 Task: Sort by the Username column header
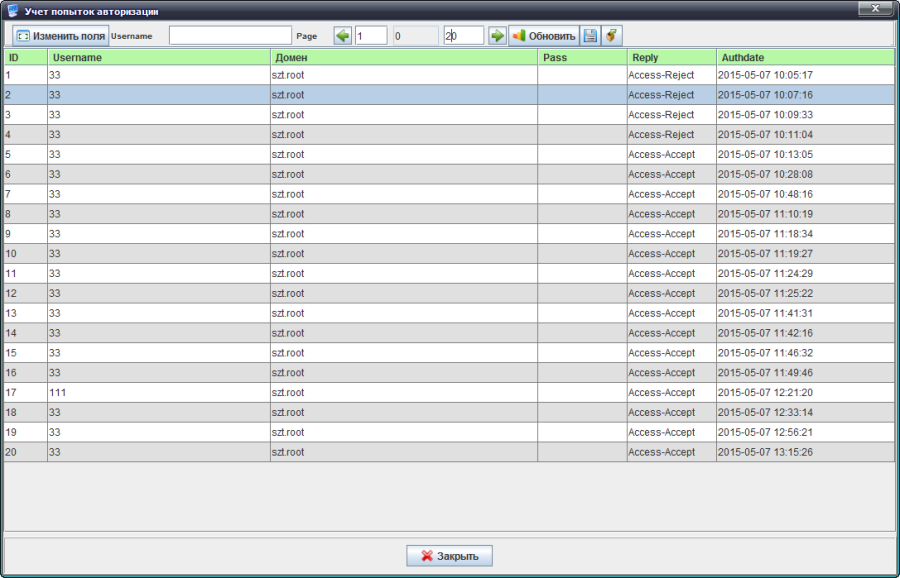(159, 57)
